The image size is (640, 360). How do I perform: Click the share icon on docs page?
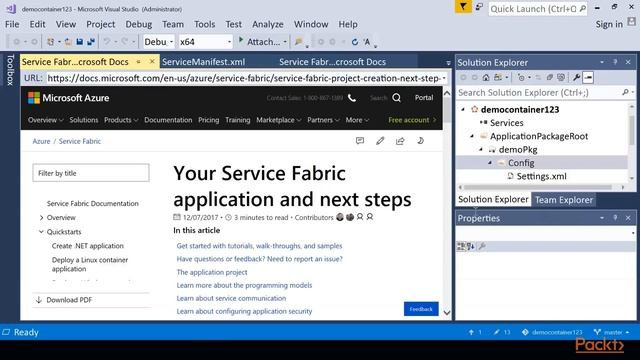[400, 141]
